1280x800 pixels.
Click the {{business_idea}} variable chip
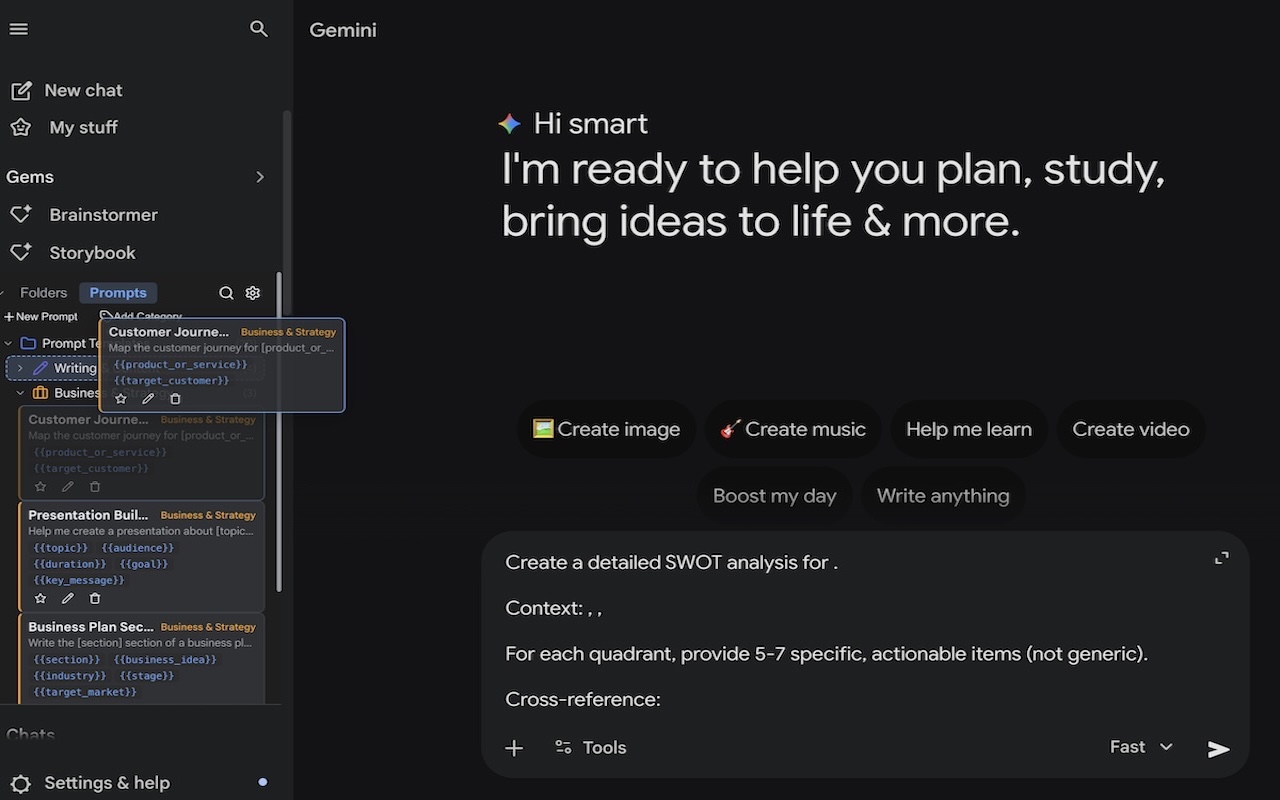tap(165, 660)
